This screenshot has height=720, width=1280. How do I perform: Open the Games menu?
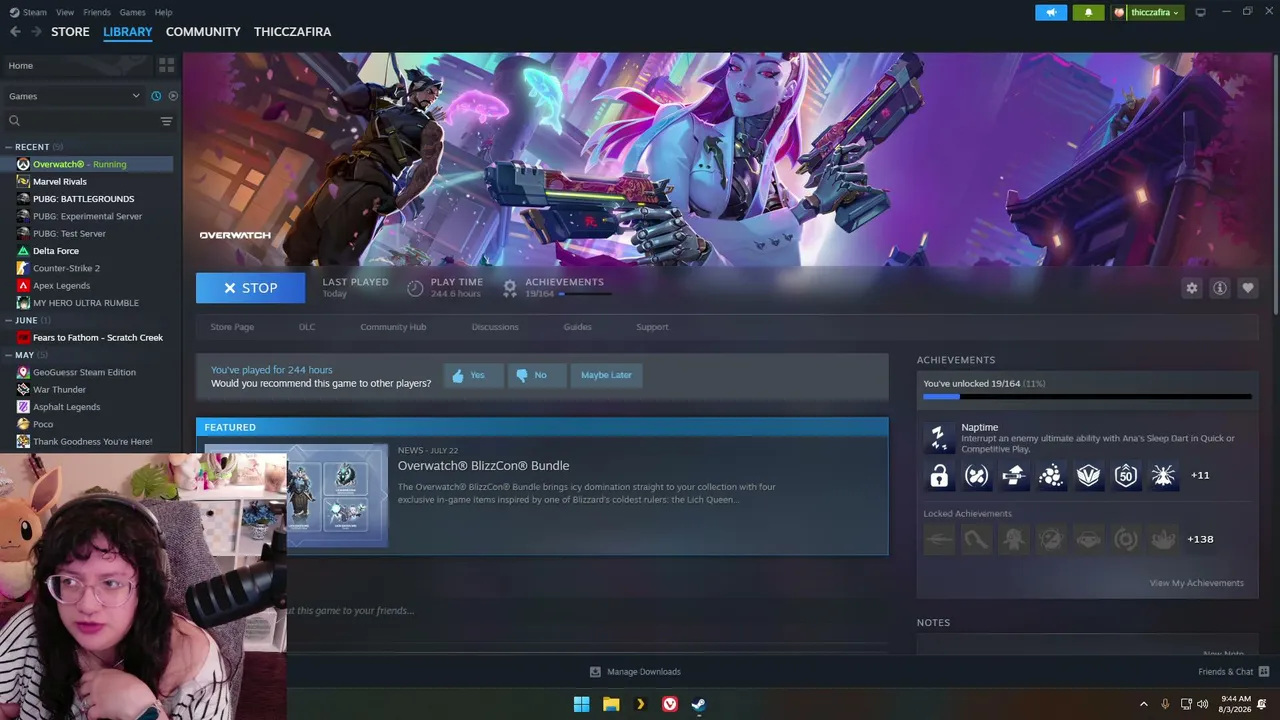[132, 12]
